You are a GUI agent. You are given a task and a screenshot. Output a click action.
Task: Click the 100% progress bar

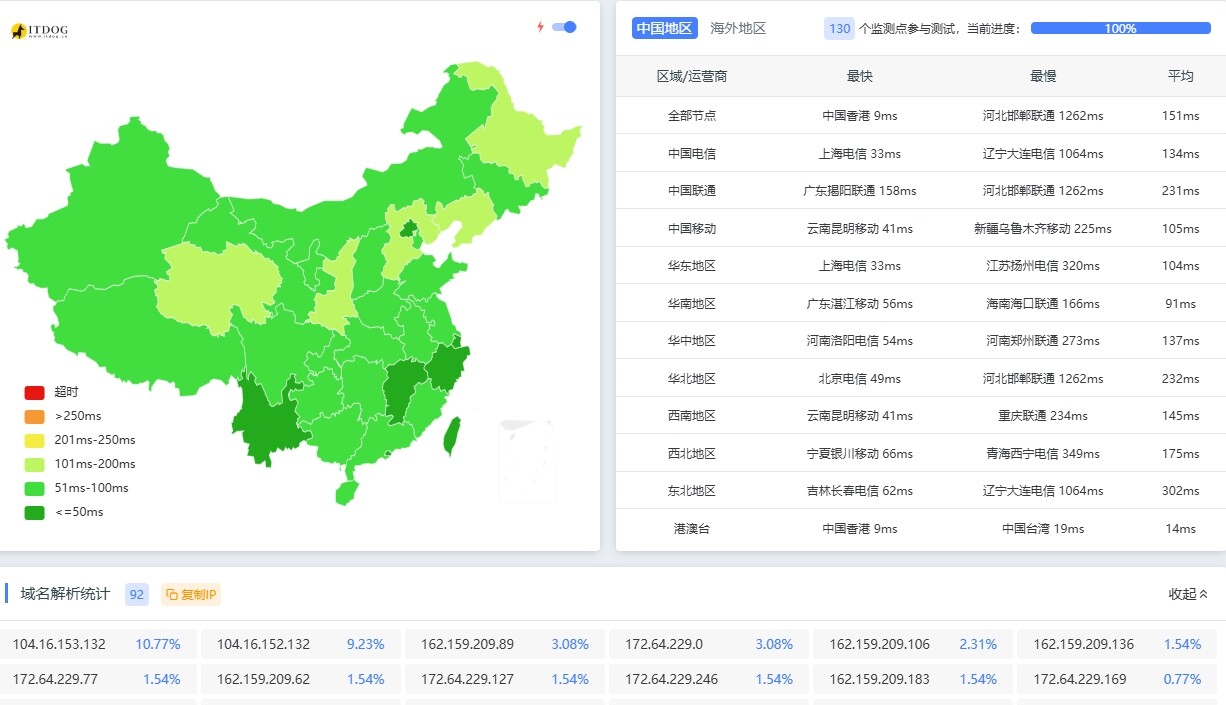coord(1120,28)
